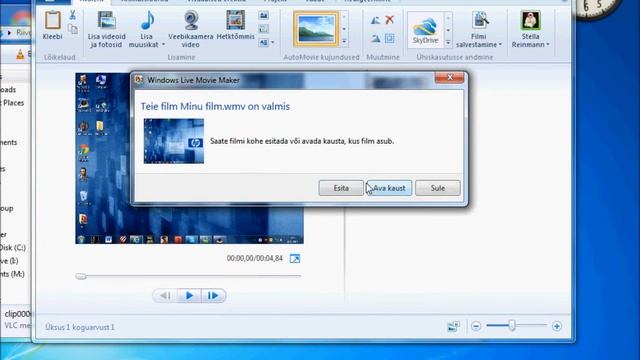Click the (M:) drive entry in Explorer
This screenshot has height=360, width=640.
pos(12,274)
